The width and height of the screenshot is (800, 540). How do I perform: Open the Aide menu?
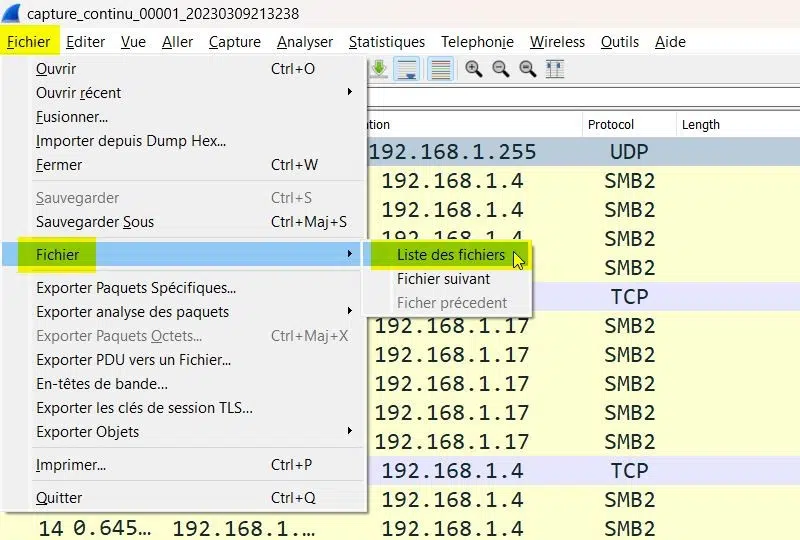[670, 42]
